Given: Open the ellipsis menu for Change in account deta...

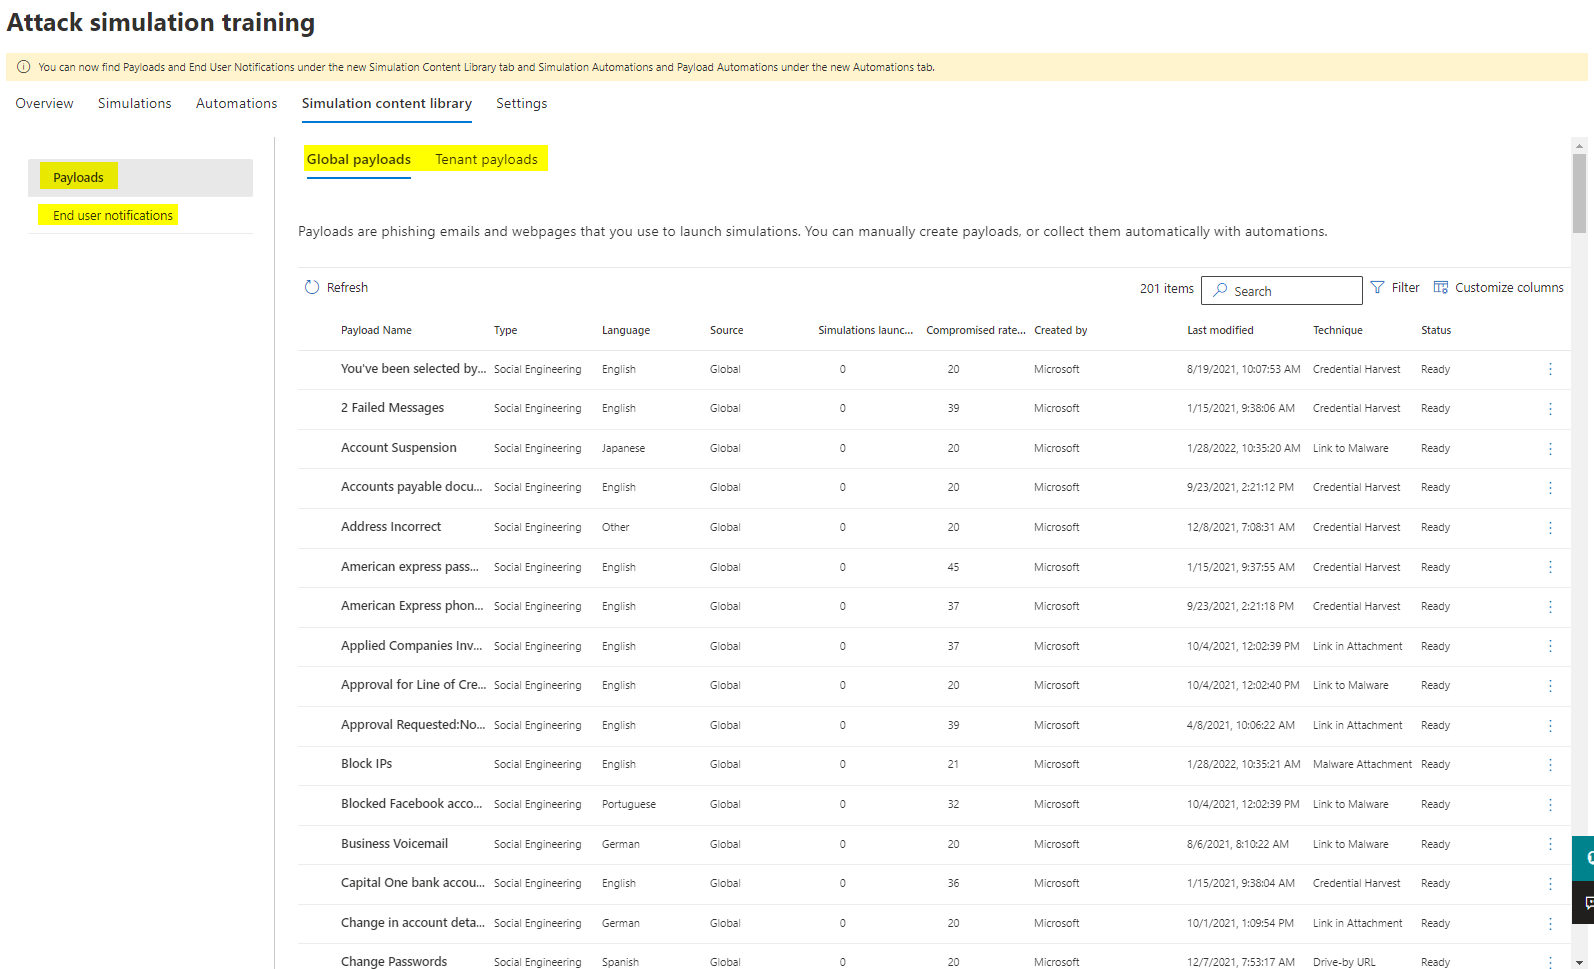Looking at the screenshot, I should (1550, 924).
